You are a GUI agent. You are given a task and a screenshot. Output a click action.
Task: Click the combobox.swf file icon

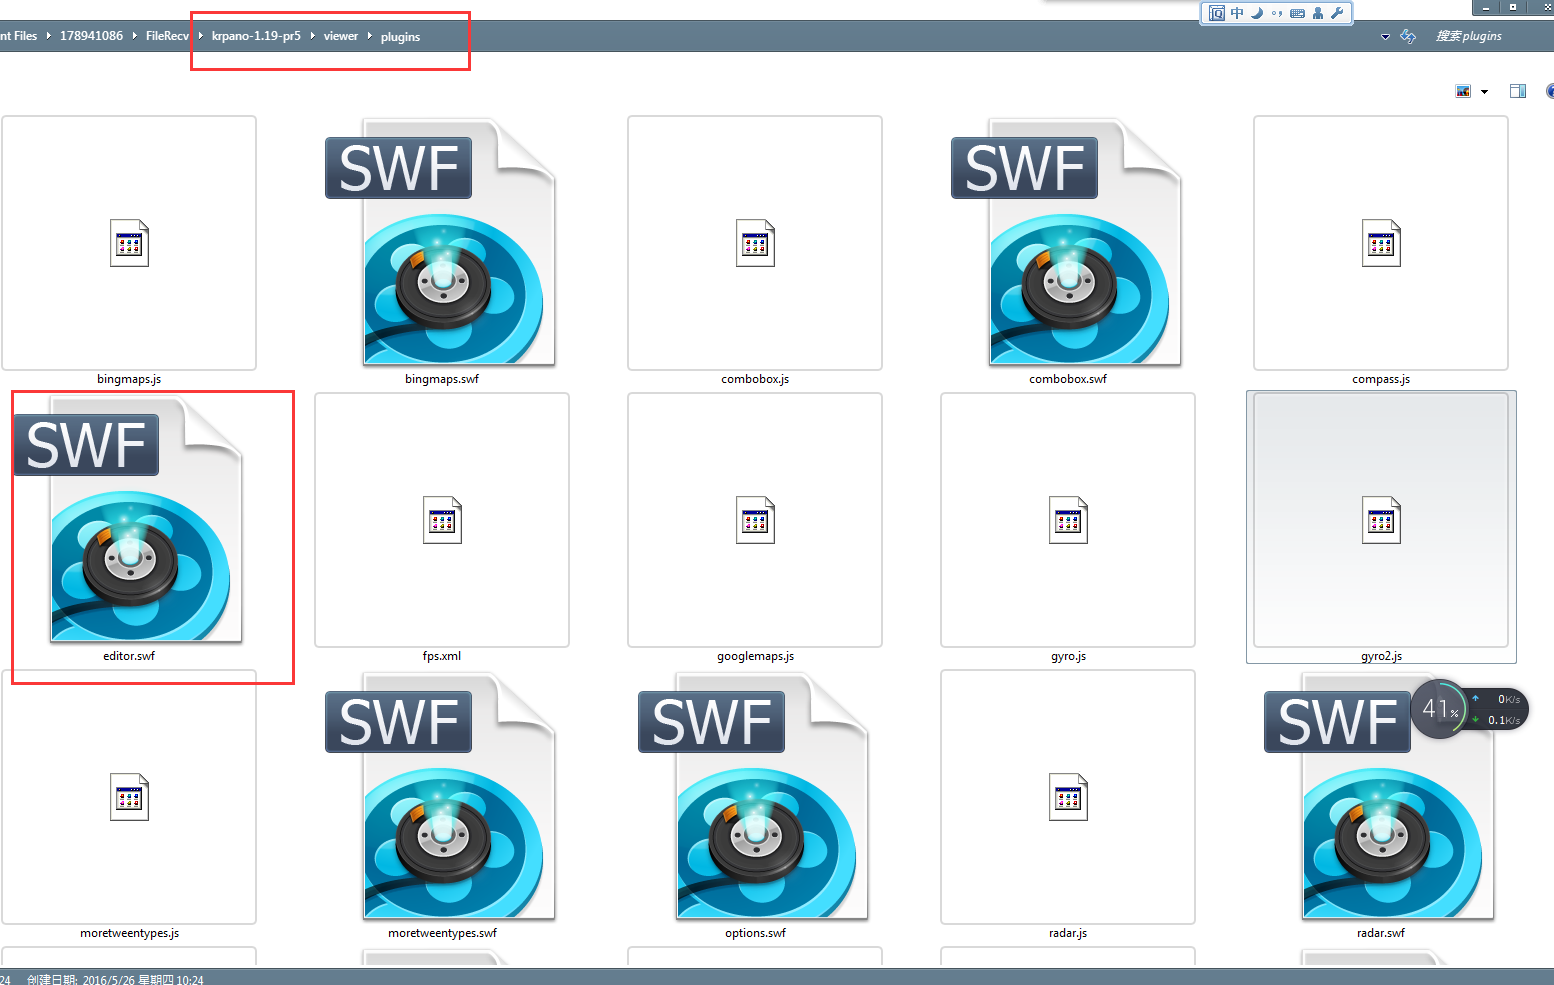(1067, 243)
